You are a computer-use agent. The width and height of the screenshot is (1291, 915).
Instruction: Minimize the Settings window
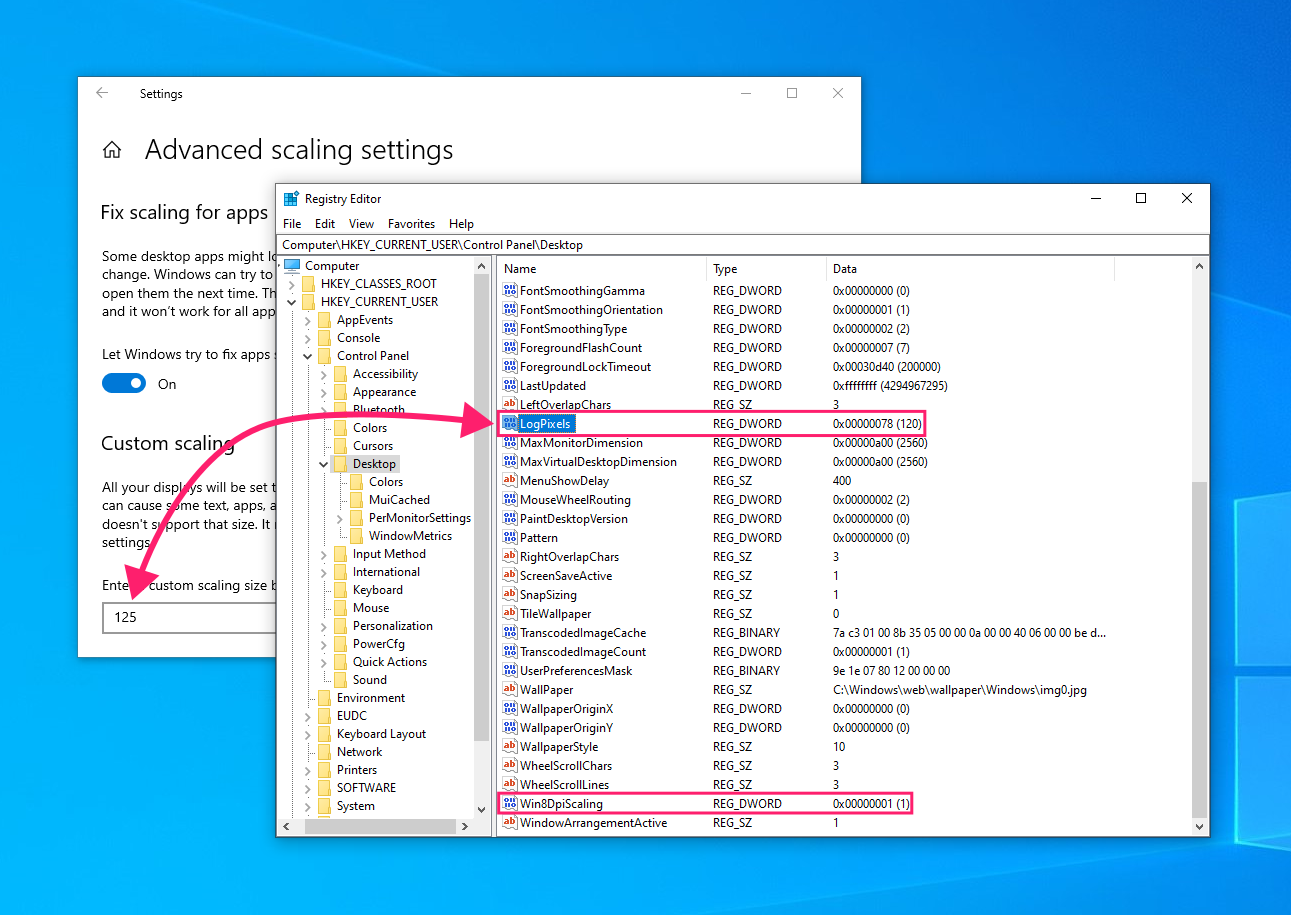746,93
